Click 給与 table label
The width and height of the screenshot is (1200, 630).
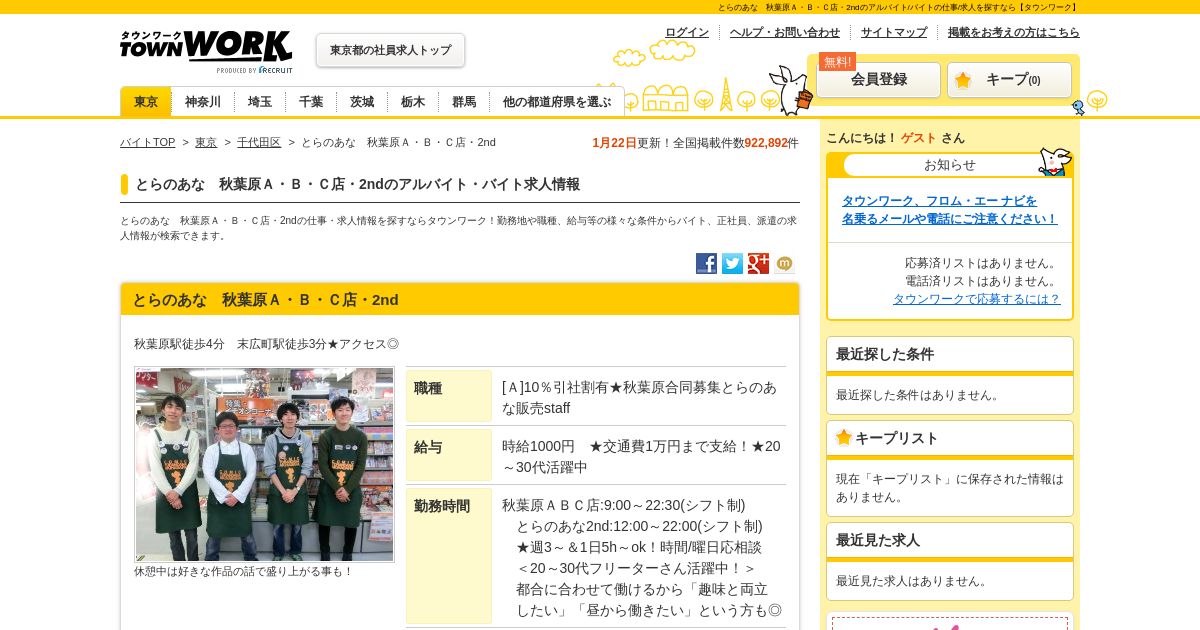click(449, 455)
